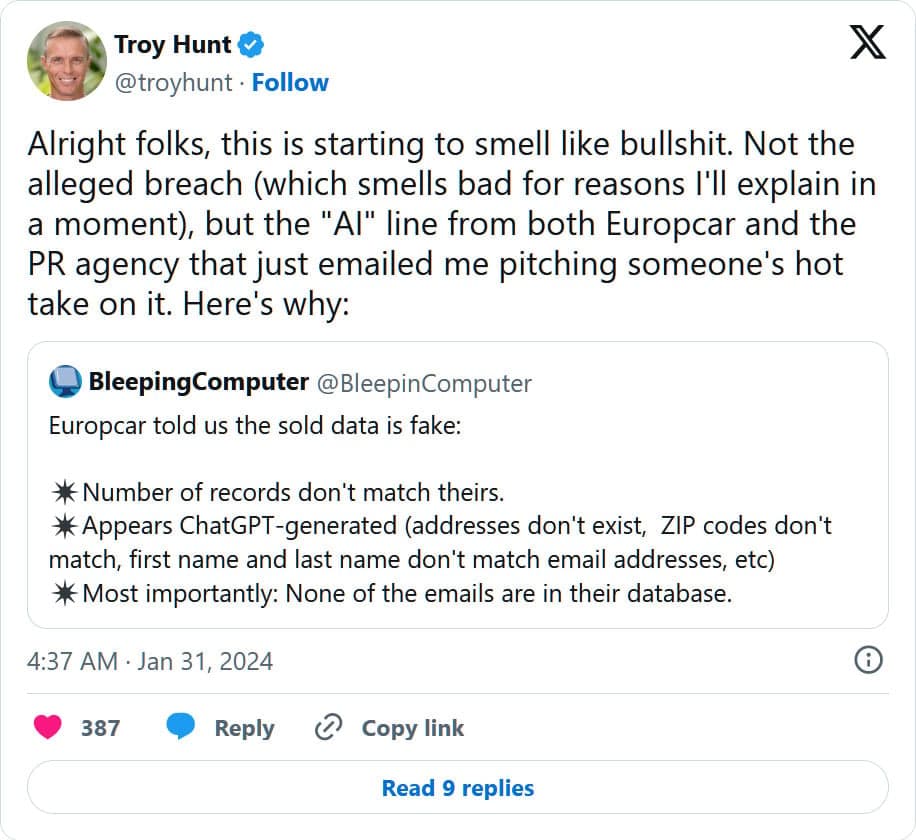Open the 4:37 AM Jan 31 timestamp
The width and height of the screenshot is (916, 840).
(x=150, y=661)
